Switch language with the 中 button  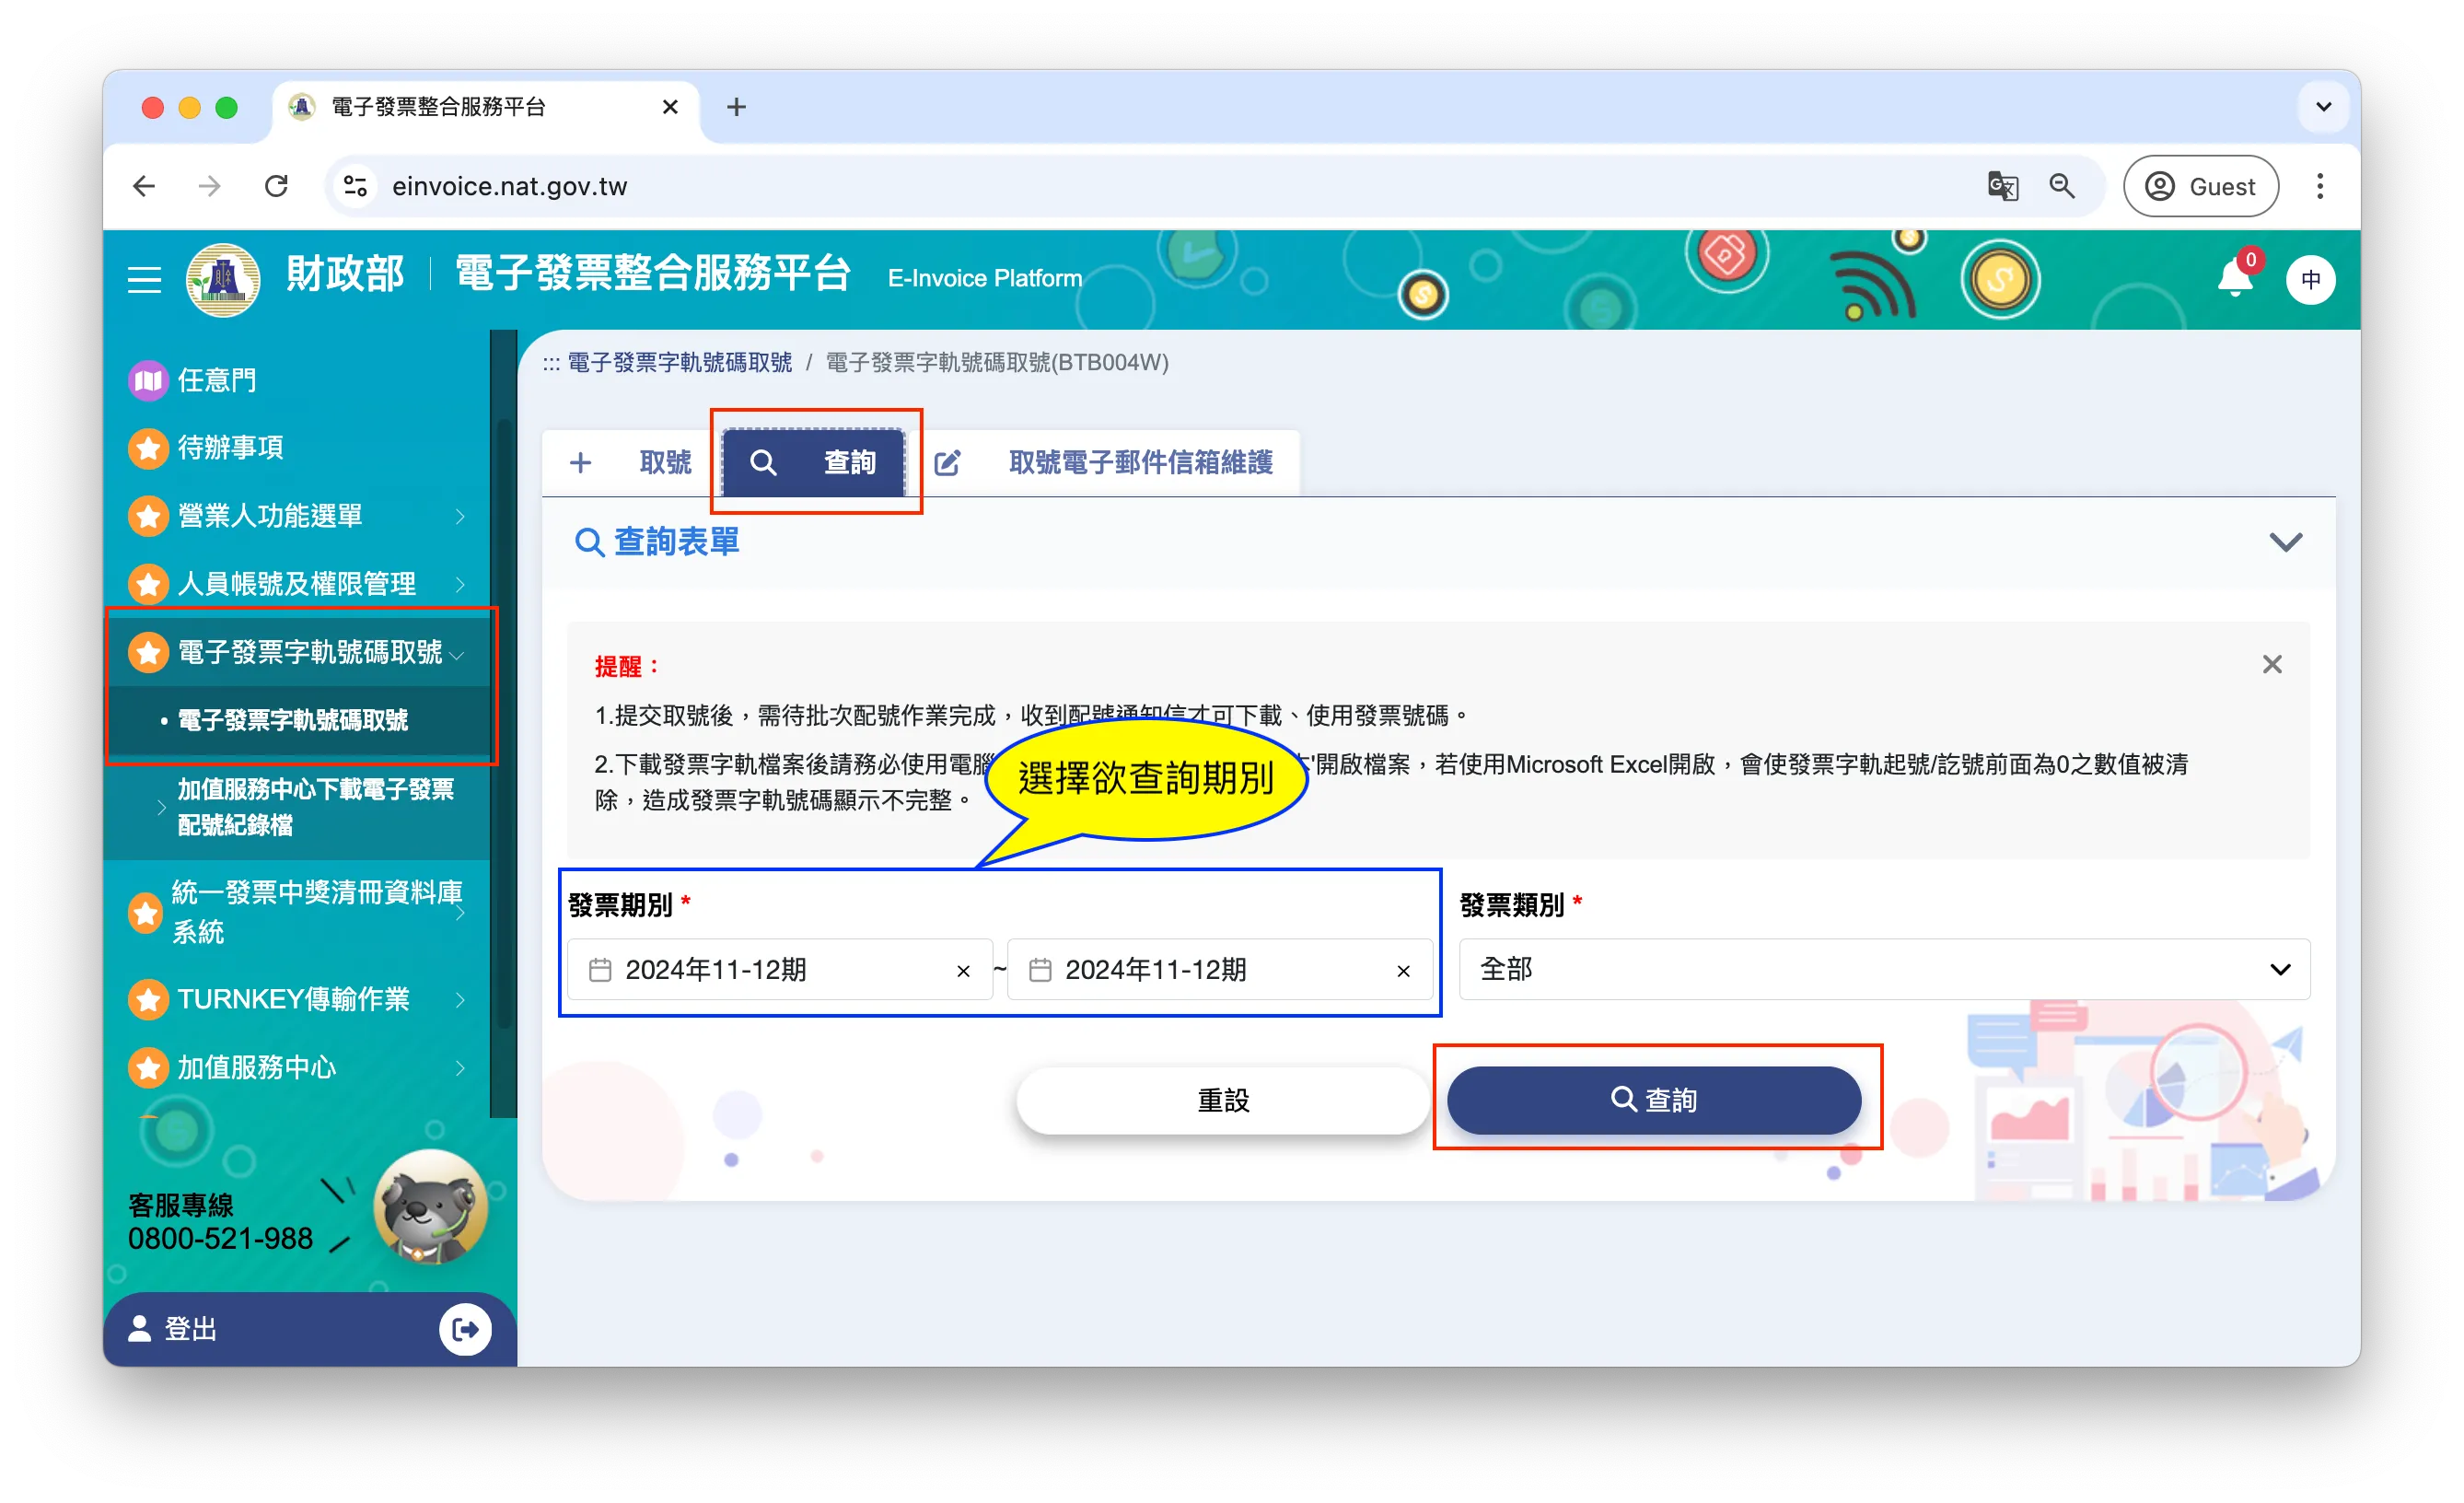coord(2310,279)
